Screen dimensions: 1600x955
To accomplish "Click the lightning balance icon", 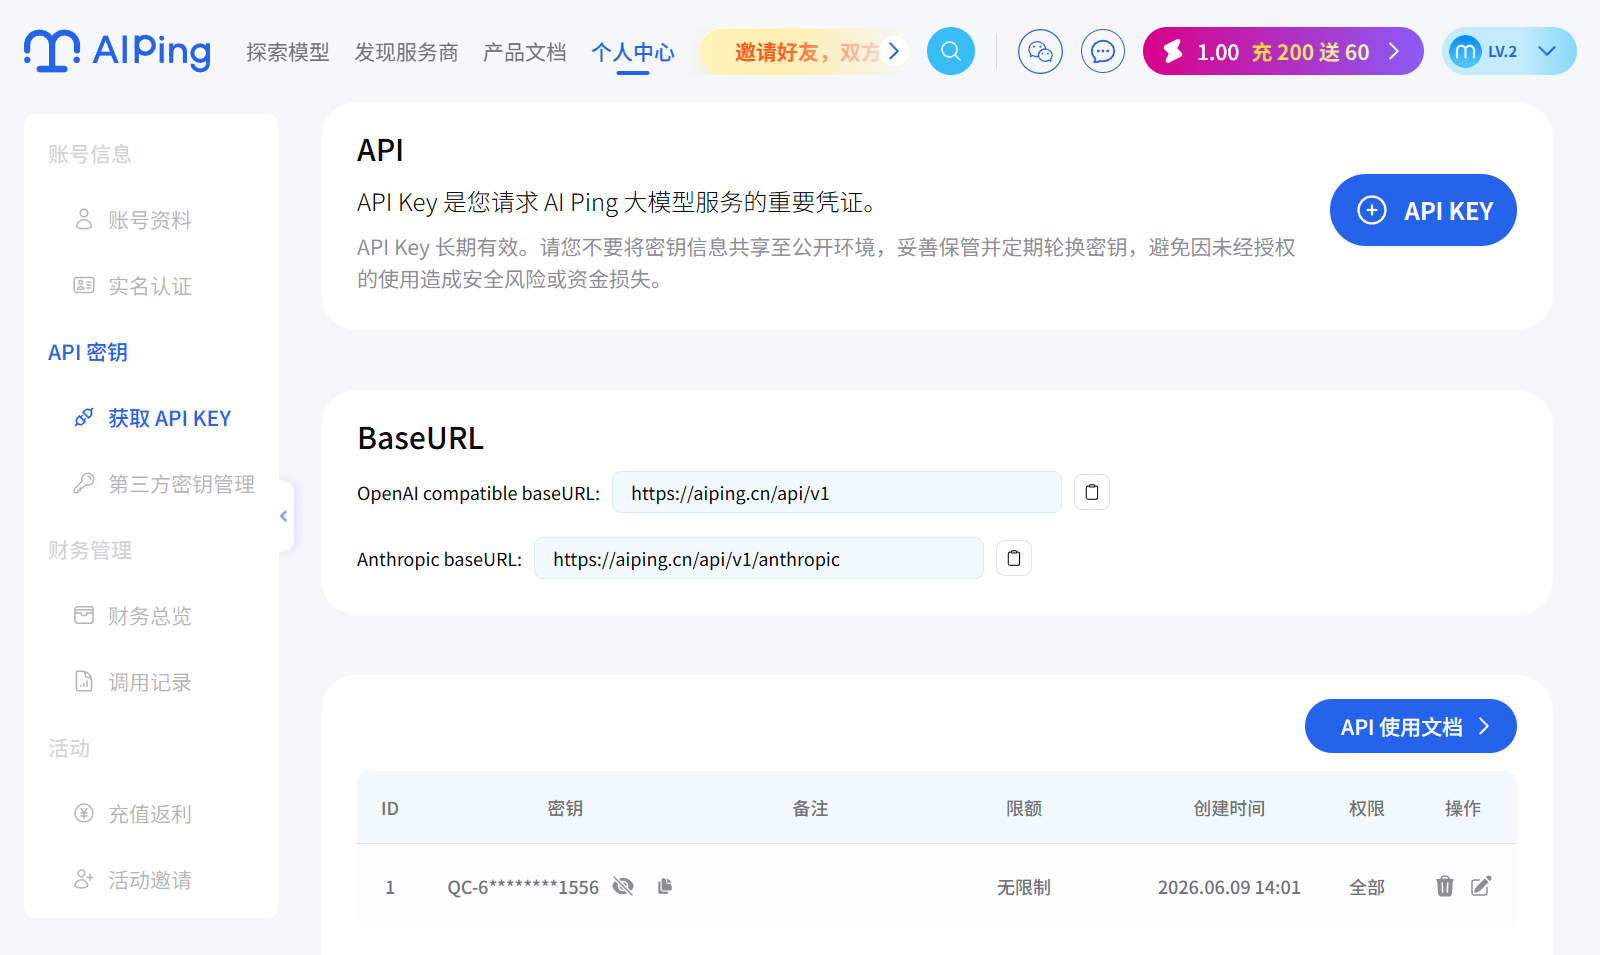I will [1173, 51].
